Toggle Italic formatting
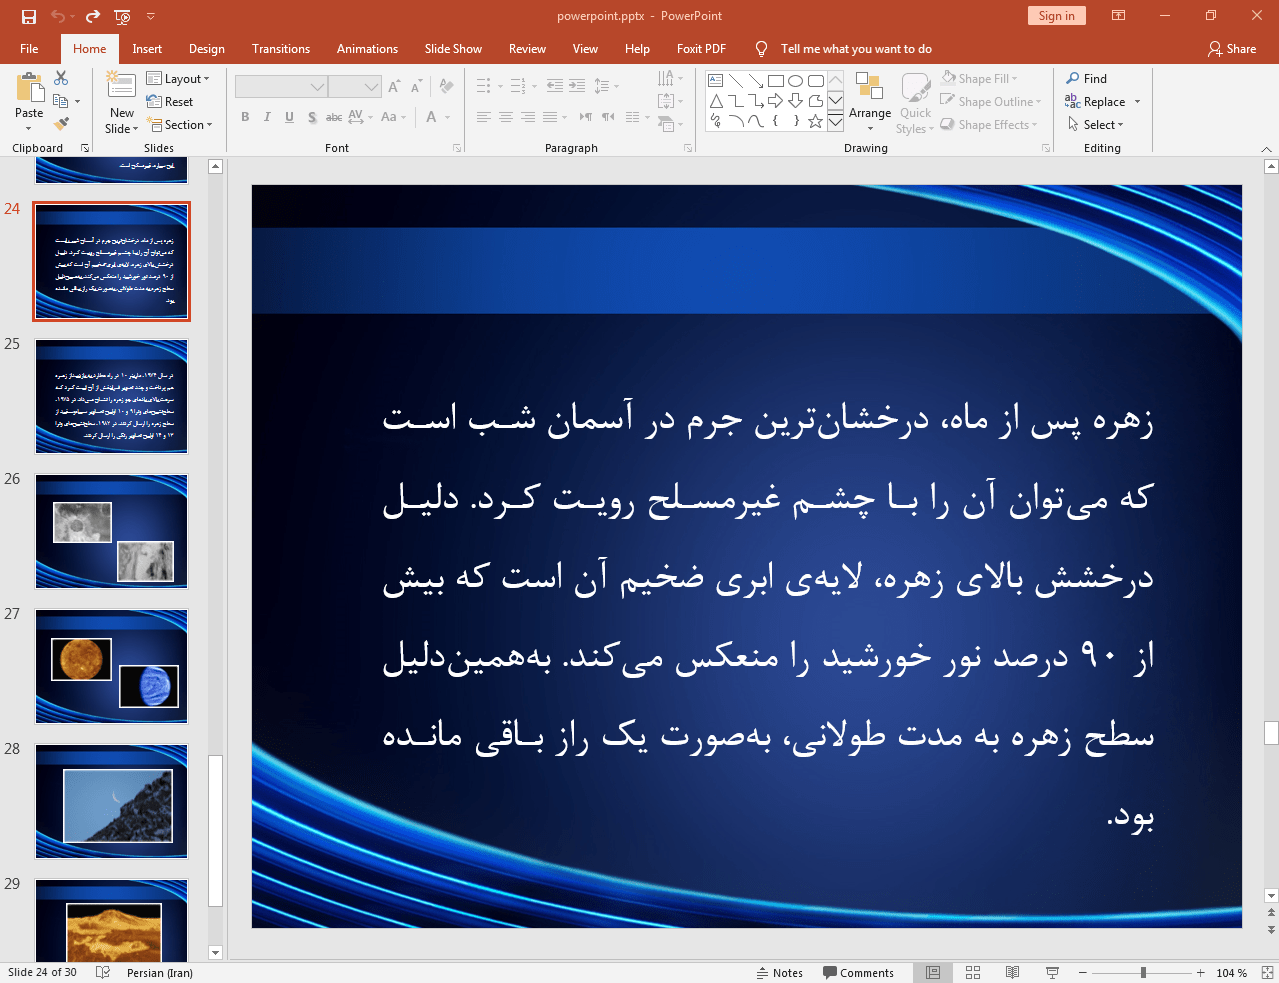 pyautogui.click(x=267, y=117)
